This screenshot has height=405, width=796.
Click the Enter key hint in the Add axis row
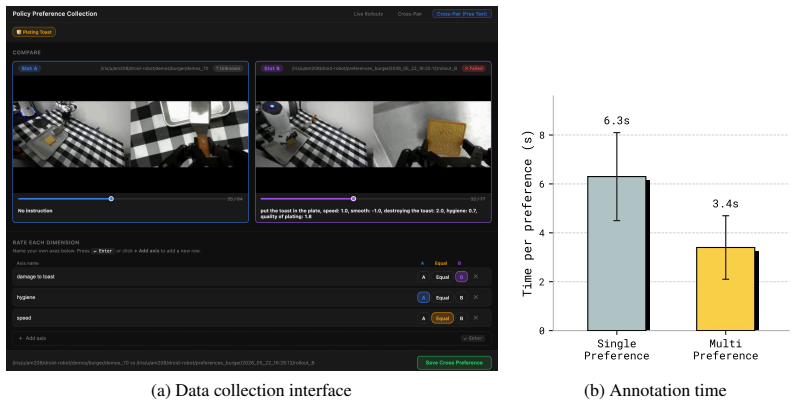click(x=473, y=339)
